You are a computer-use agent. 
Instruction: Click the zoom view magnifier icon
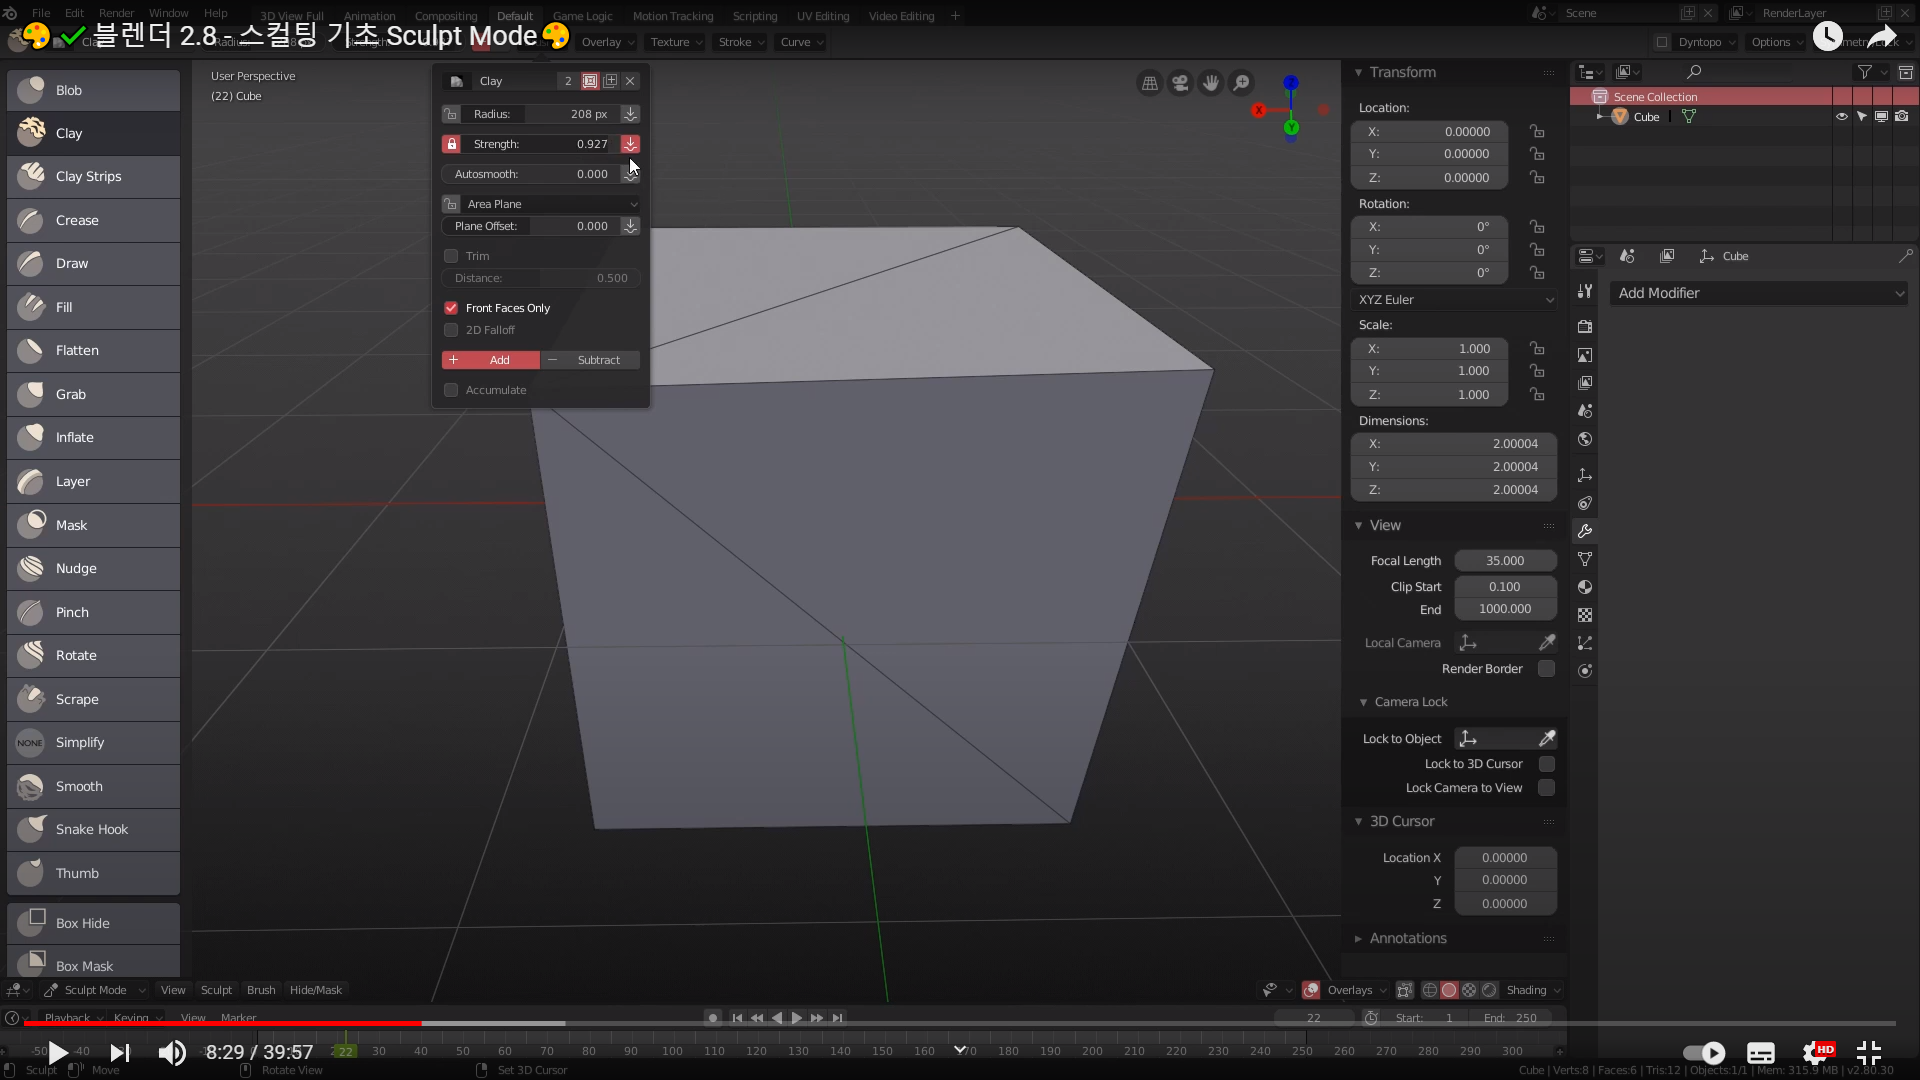1241,83
